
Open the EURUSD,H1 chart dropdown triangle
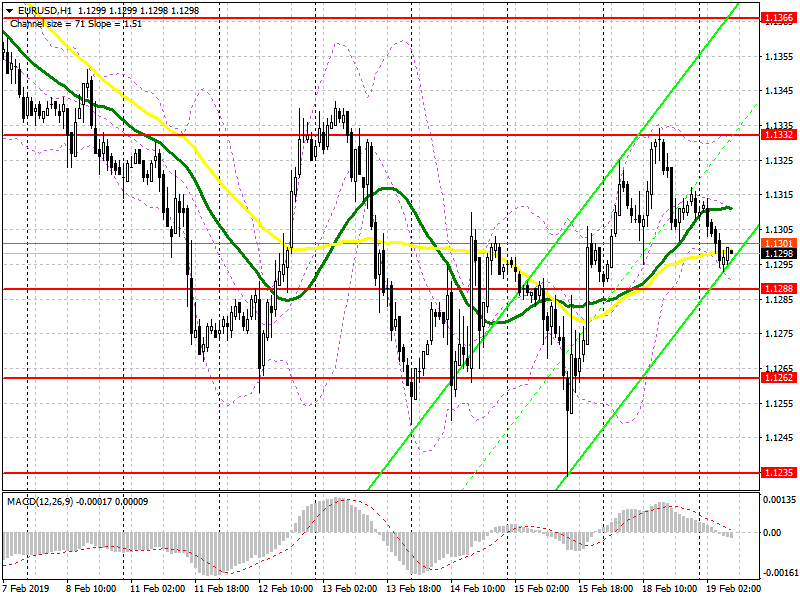[x=9, y=11]
